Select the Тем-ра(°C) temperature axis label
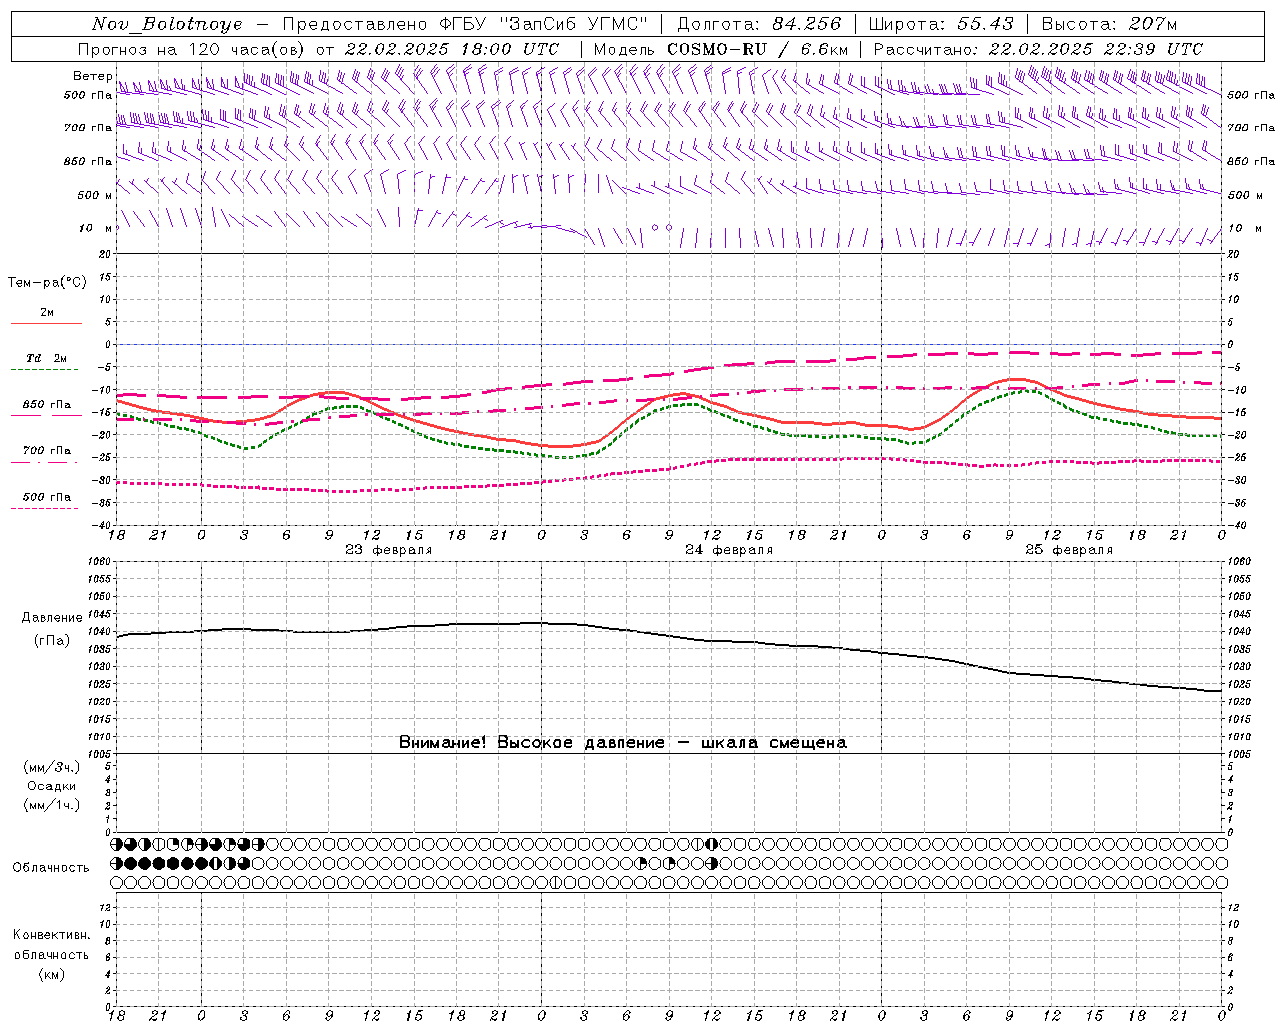This screenshot has height=1024, width=1280. pos(47,283)
